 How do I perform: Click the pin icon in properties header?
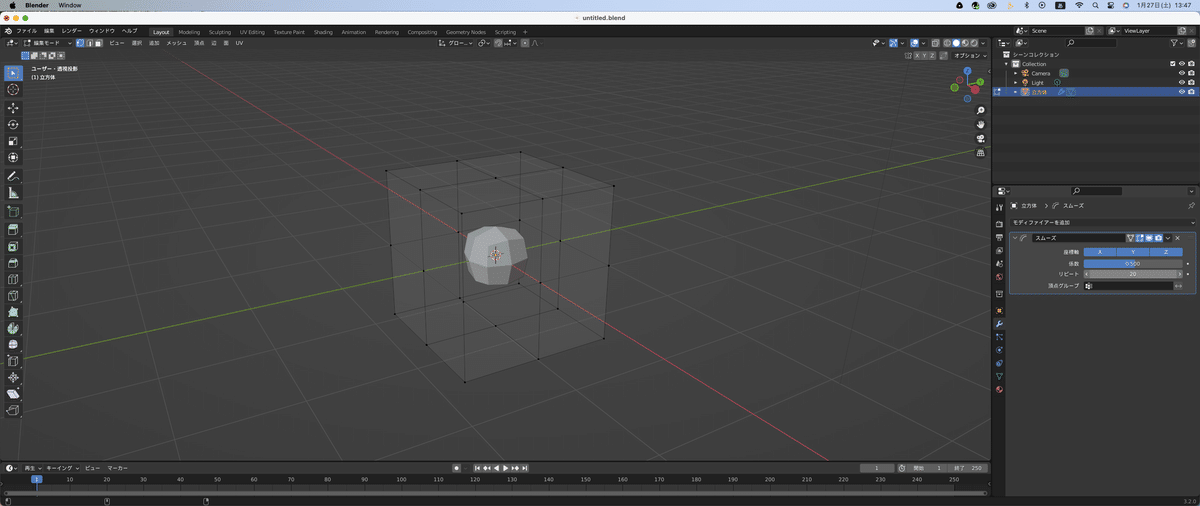point(1191,205)
